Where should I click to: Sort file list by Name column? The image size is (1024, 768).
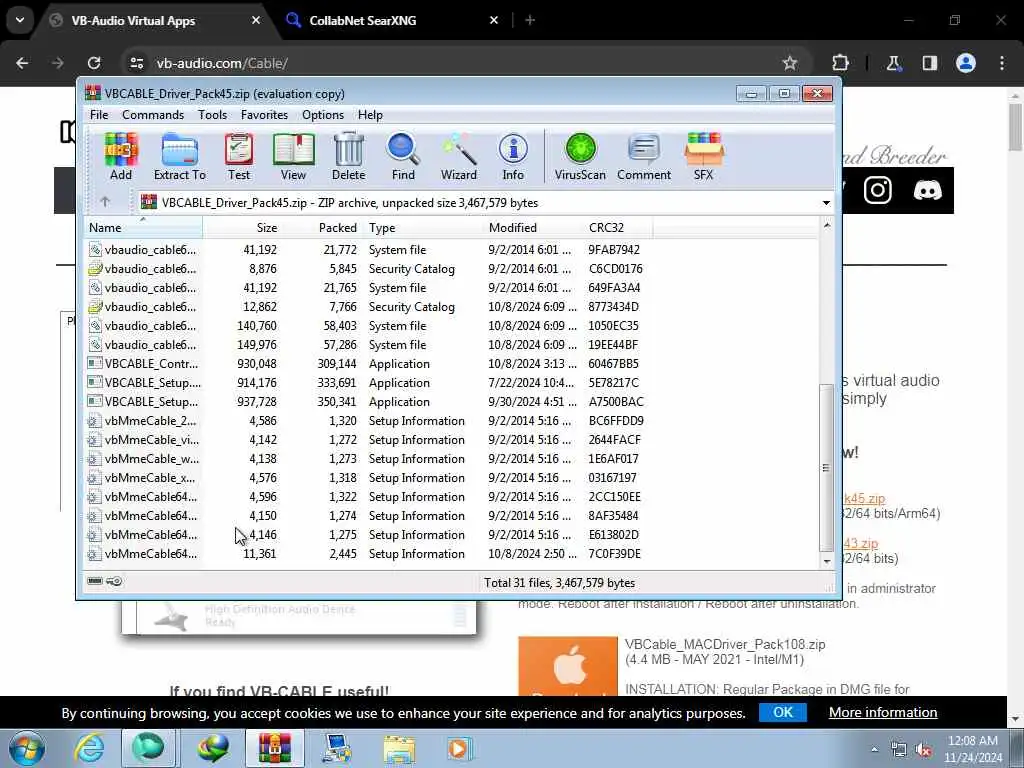pos(144,228)
